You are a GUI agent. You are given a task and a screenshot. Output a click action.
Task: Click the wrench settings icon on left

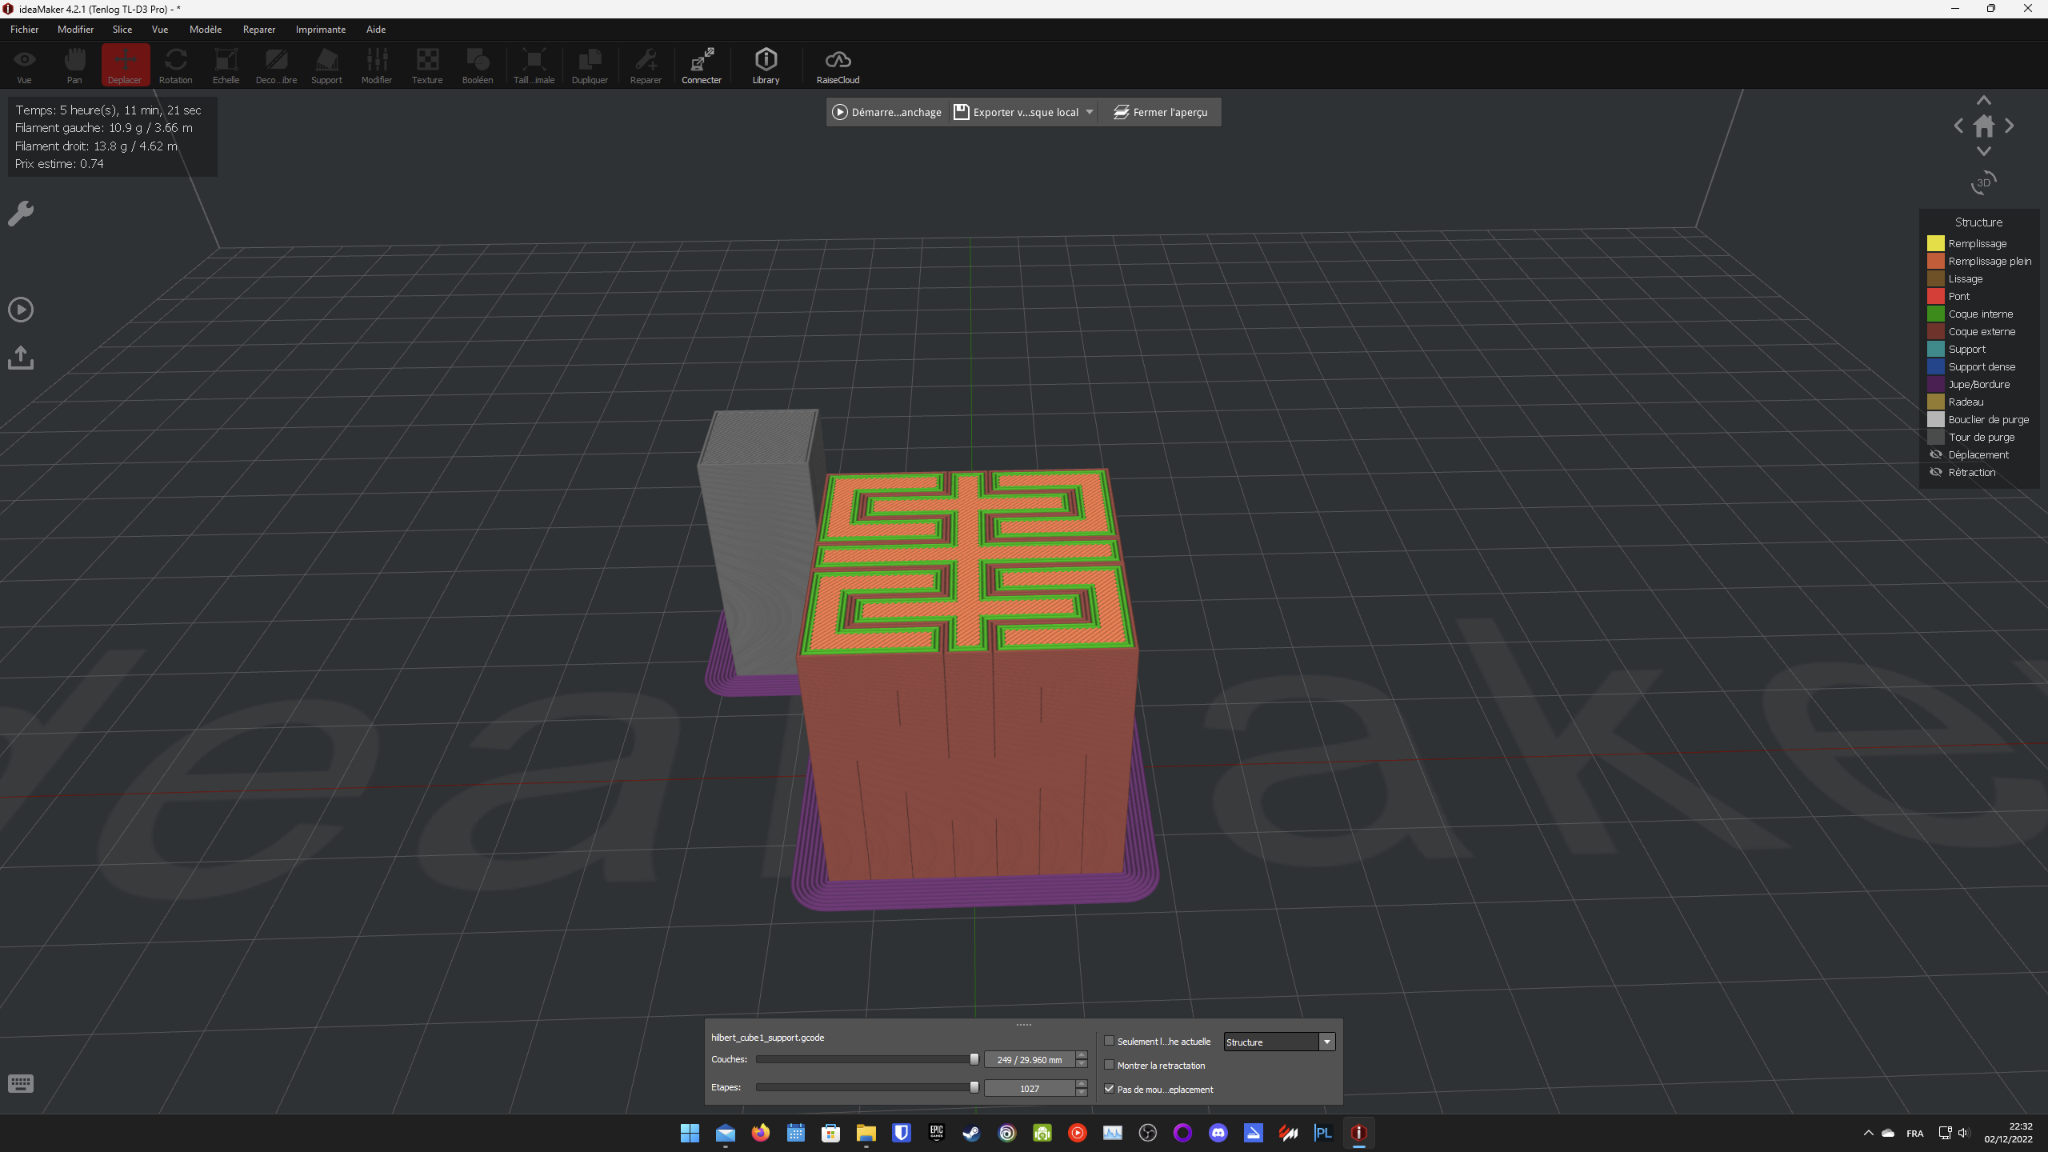pos(21,213)
